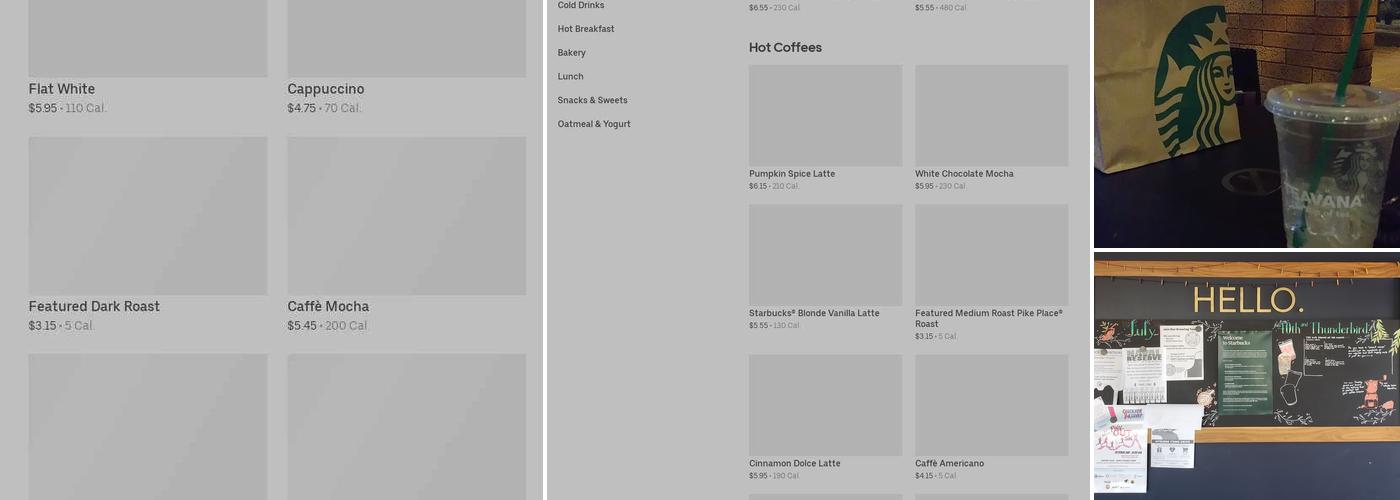Click the $4.75 • 70 Cal. Cappuccino price
Image resolution: width=1400 pixels, height=500 pixels.
coord(324,108)
